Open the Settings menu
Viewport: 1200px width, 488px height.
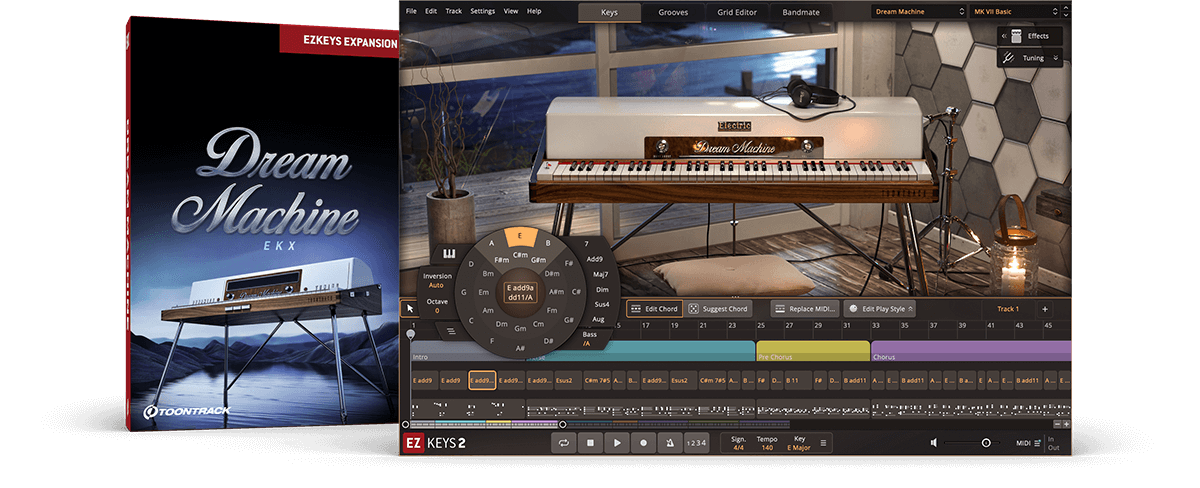point(482,11)
